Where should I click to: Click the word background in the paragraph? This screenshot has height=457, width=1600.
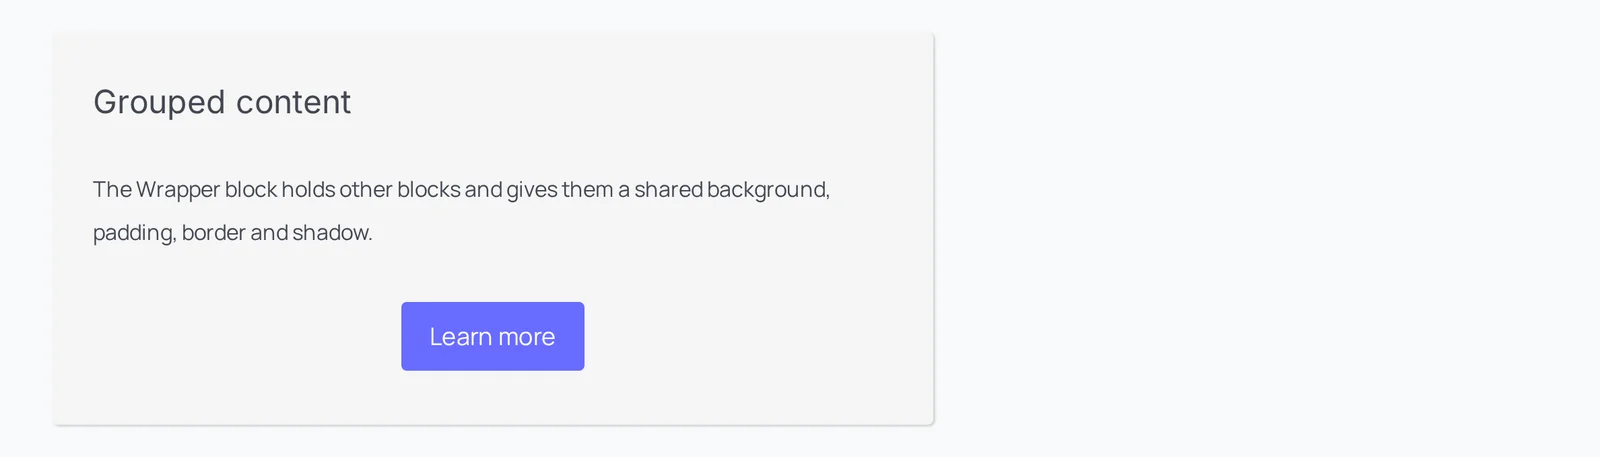(x=766, y=190)
